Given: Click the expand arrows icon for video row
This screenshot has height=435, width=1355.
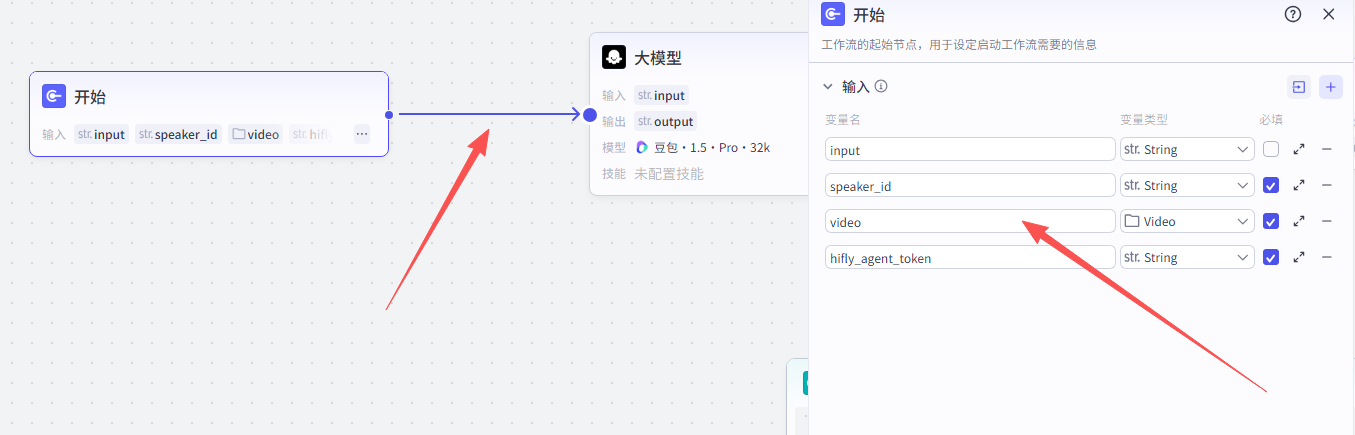Looking at the screenshot, I should (x=1299, y=222).
